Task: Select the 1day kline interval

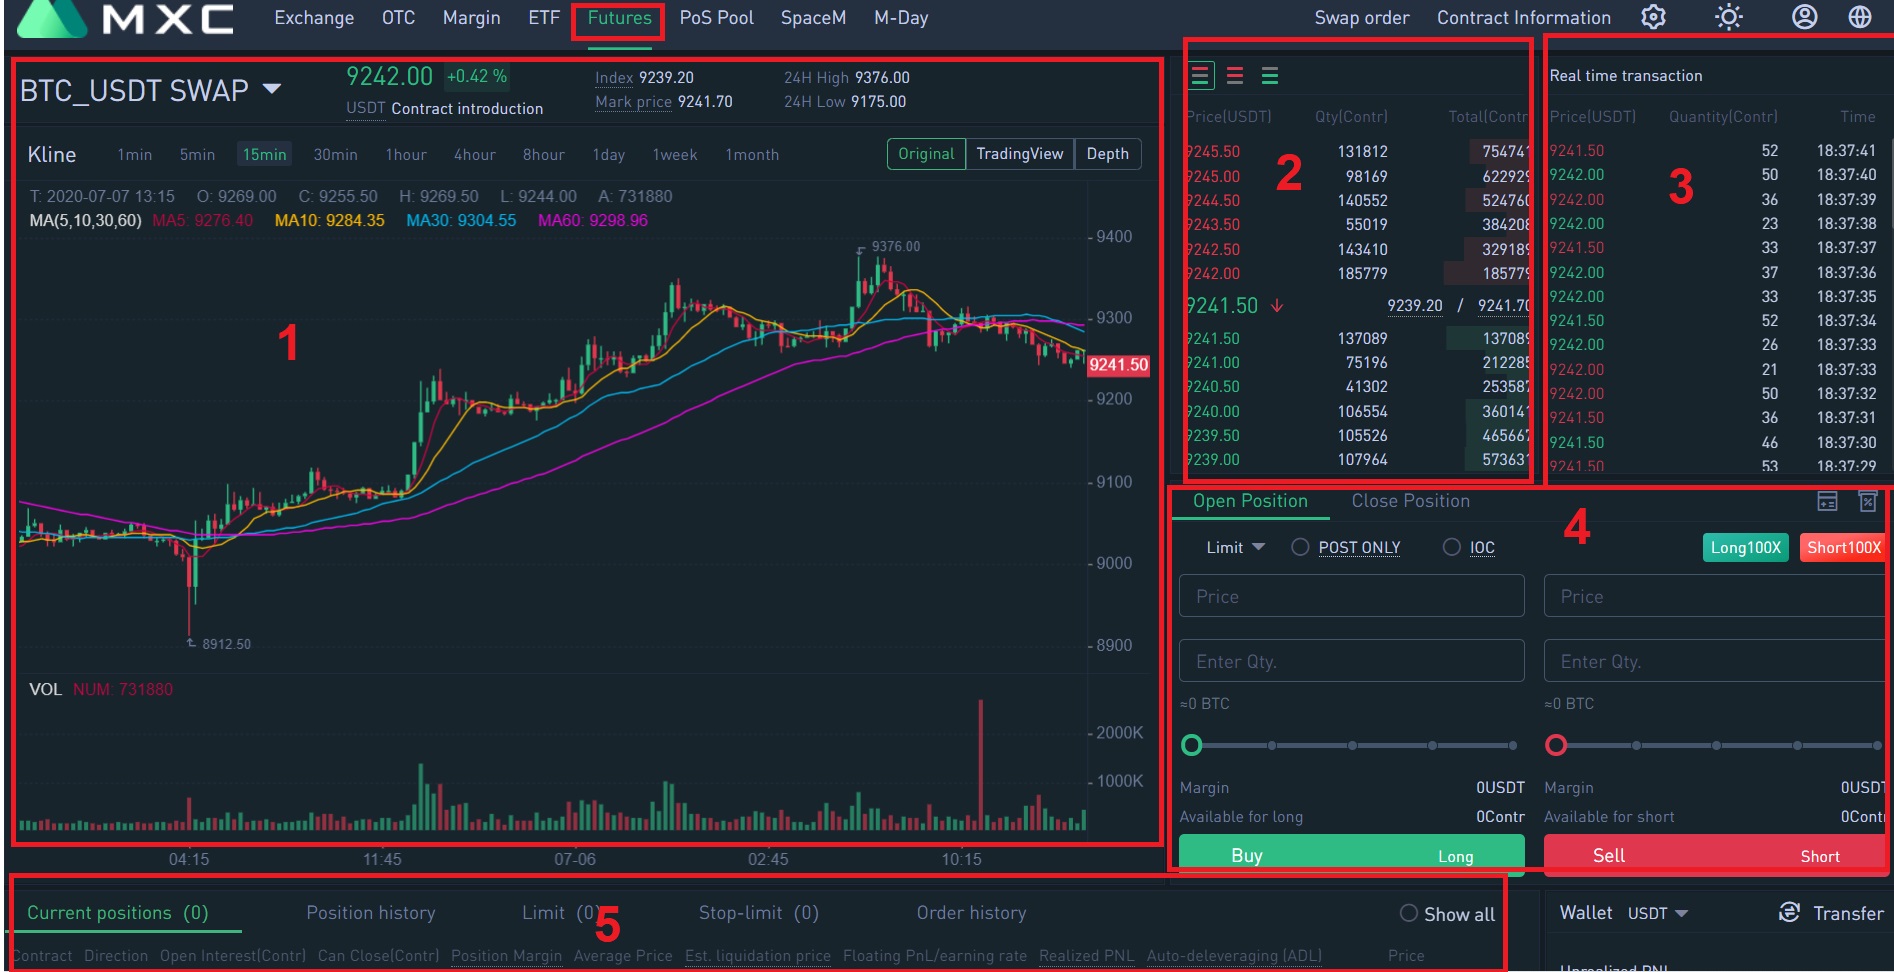Action: 608,154
